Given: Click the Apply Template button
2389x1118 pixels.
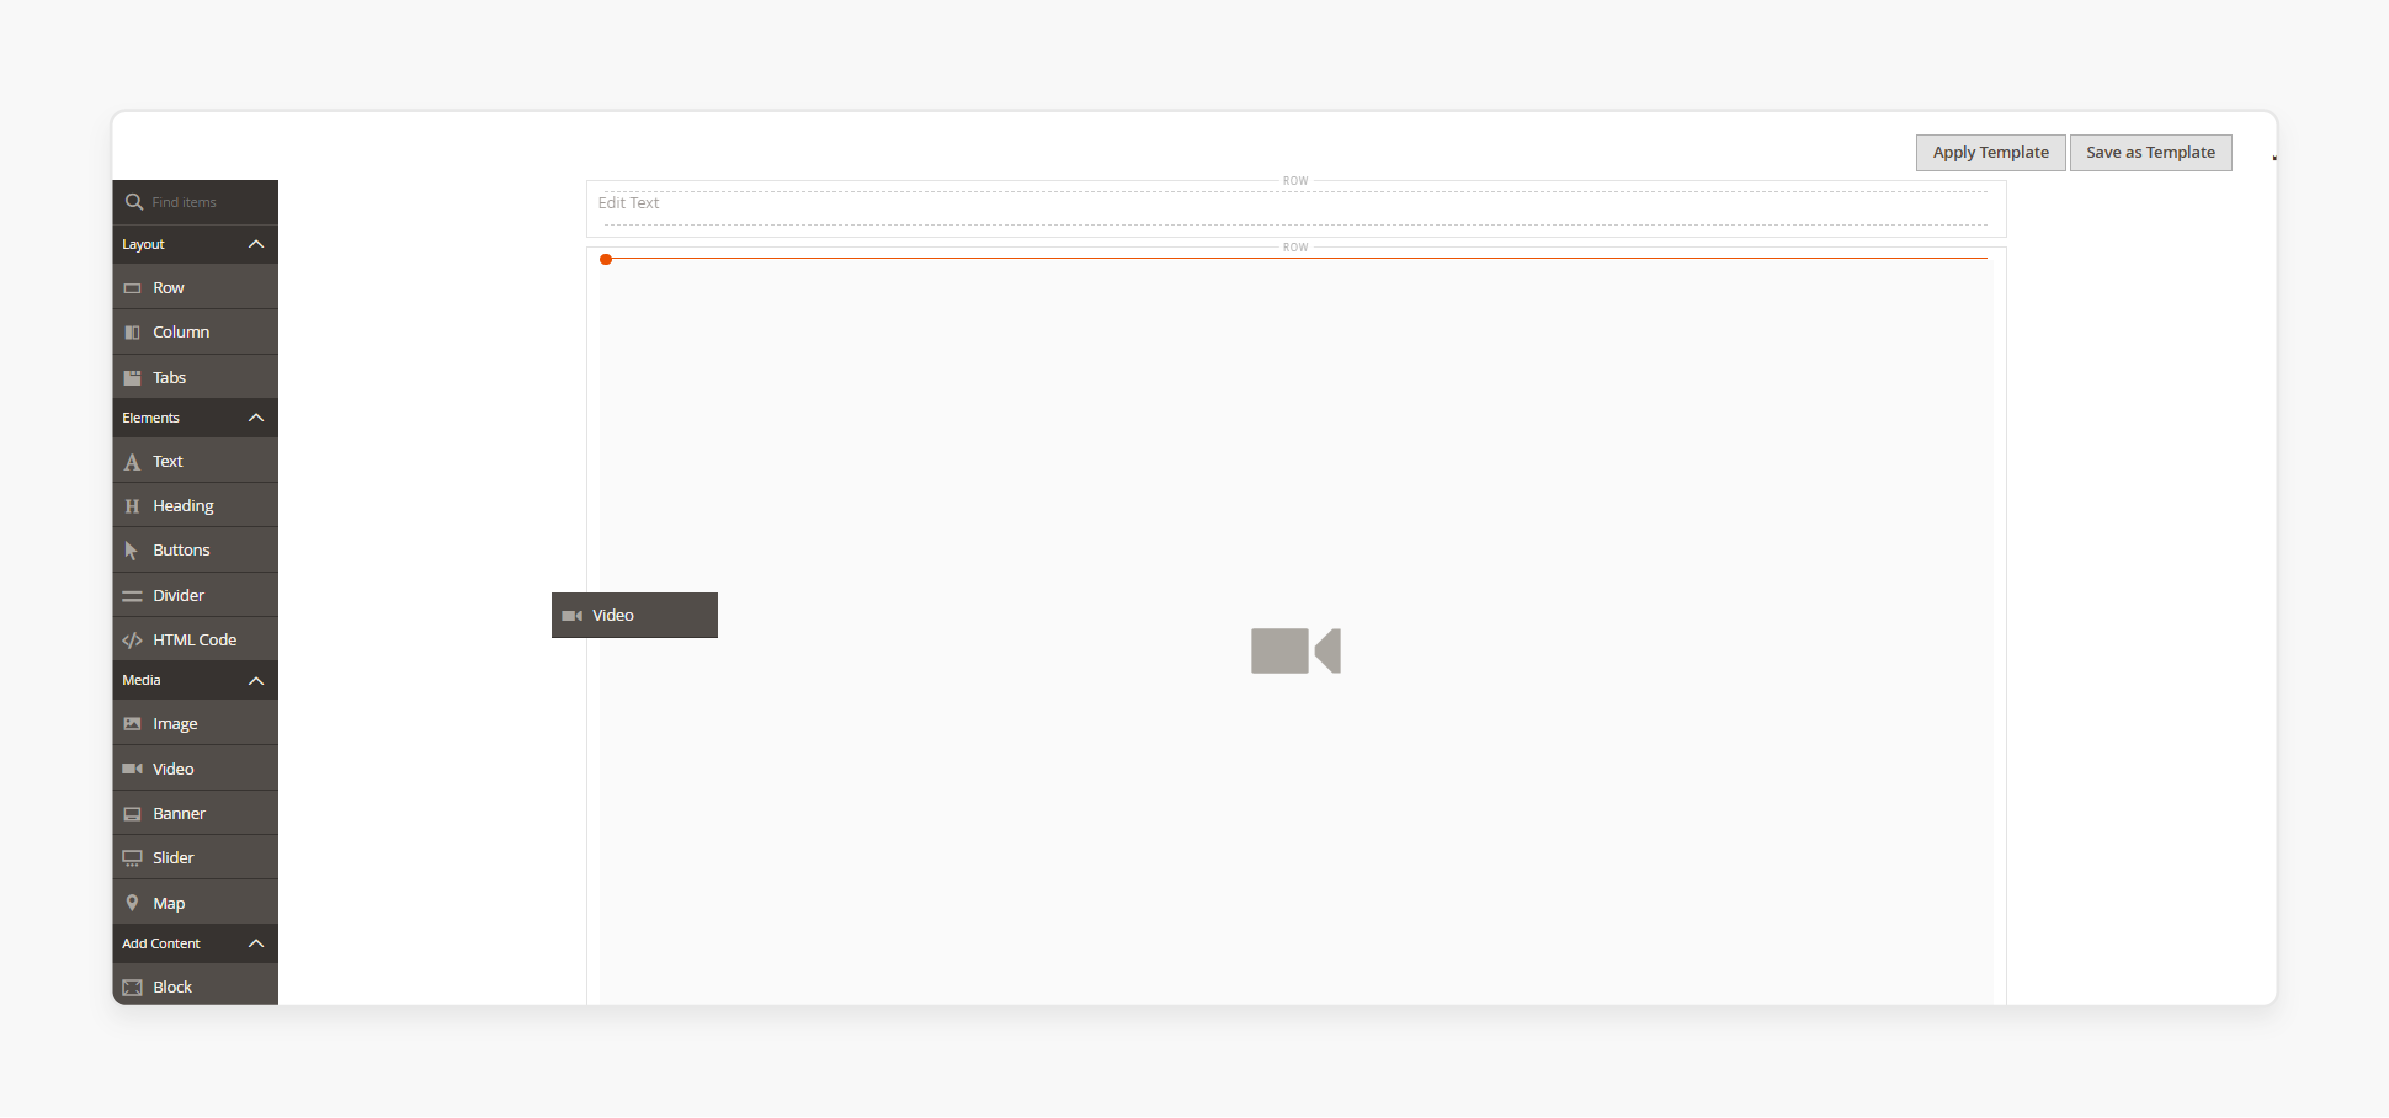Looking at the screenshot, I should click(x=1991, y=151).
